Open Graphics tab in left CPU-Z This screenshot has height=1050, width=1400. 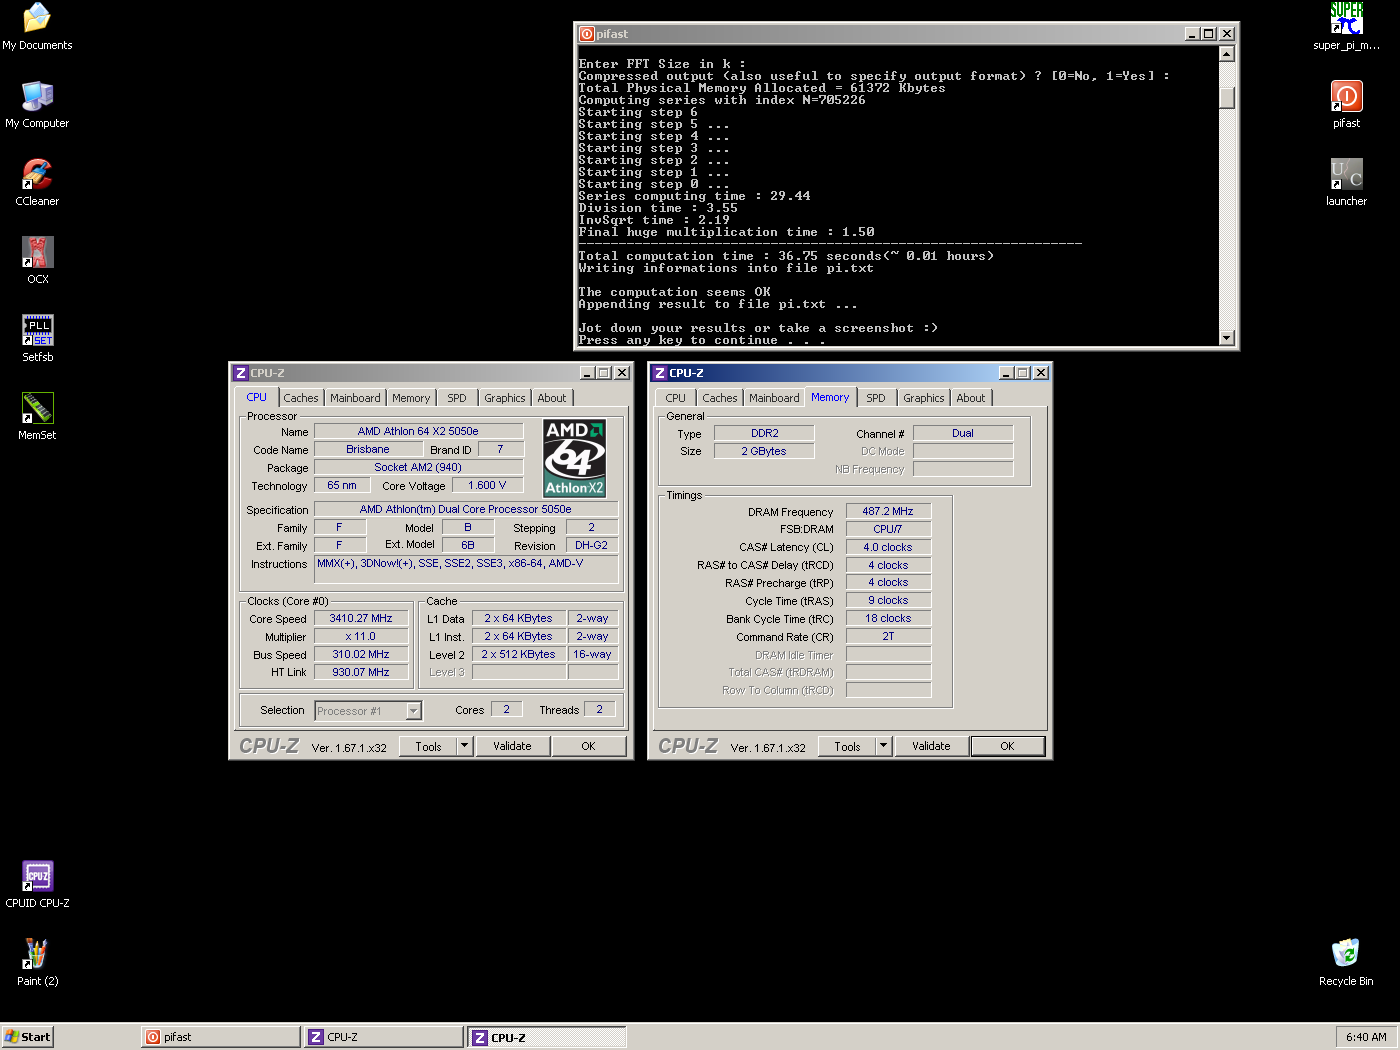505,398
